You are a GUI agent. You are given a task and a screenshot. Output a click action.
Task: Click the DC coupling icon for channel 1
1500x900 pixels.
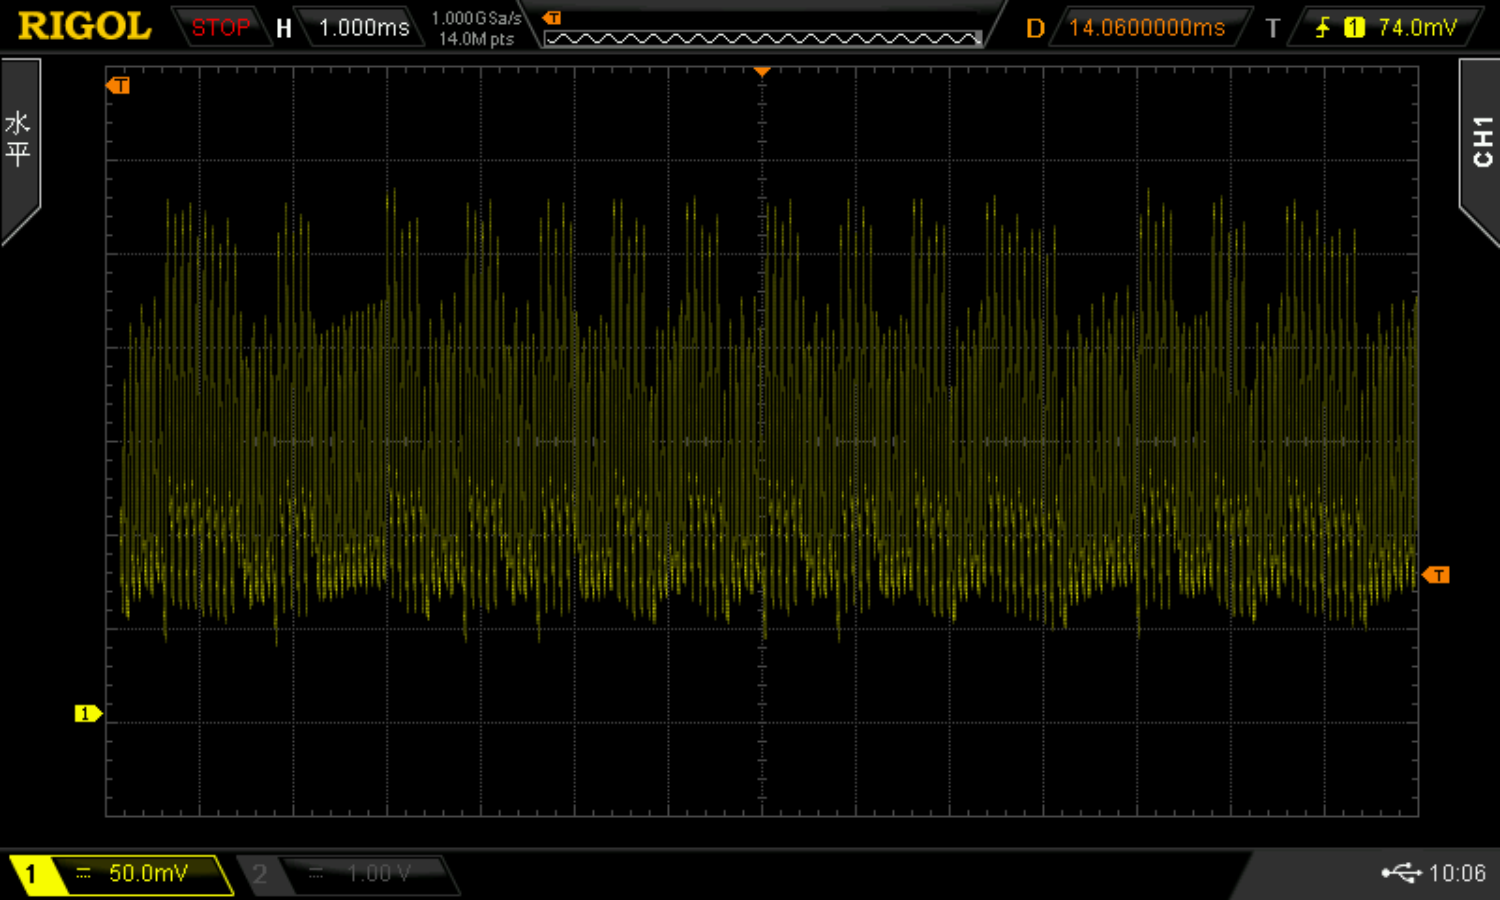click(84, 874)
